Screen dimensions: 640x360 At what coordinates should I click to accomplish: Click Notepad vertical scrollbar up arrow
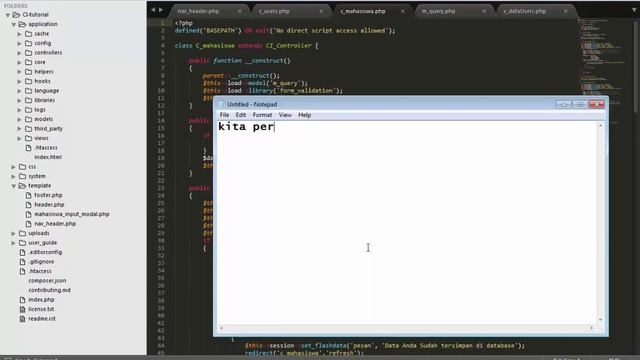(600, 126)
